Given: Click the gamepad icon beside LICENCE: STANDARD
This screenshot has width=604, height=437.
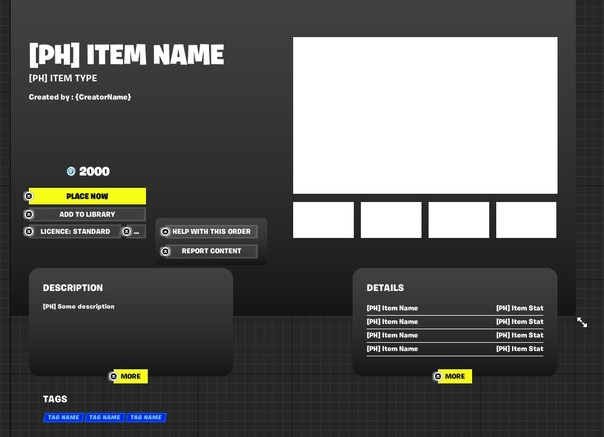Looking at the screenshot, I should (x=29, y=231).
